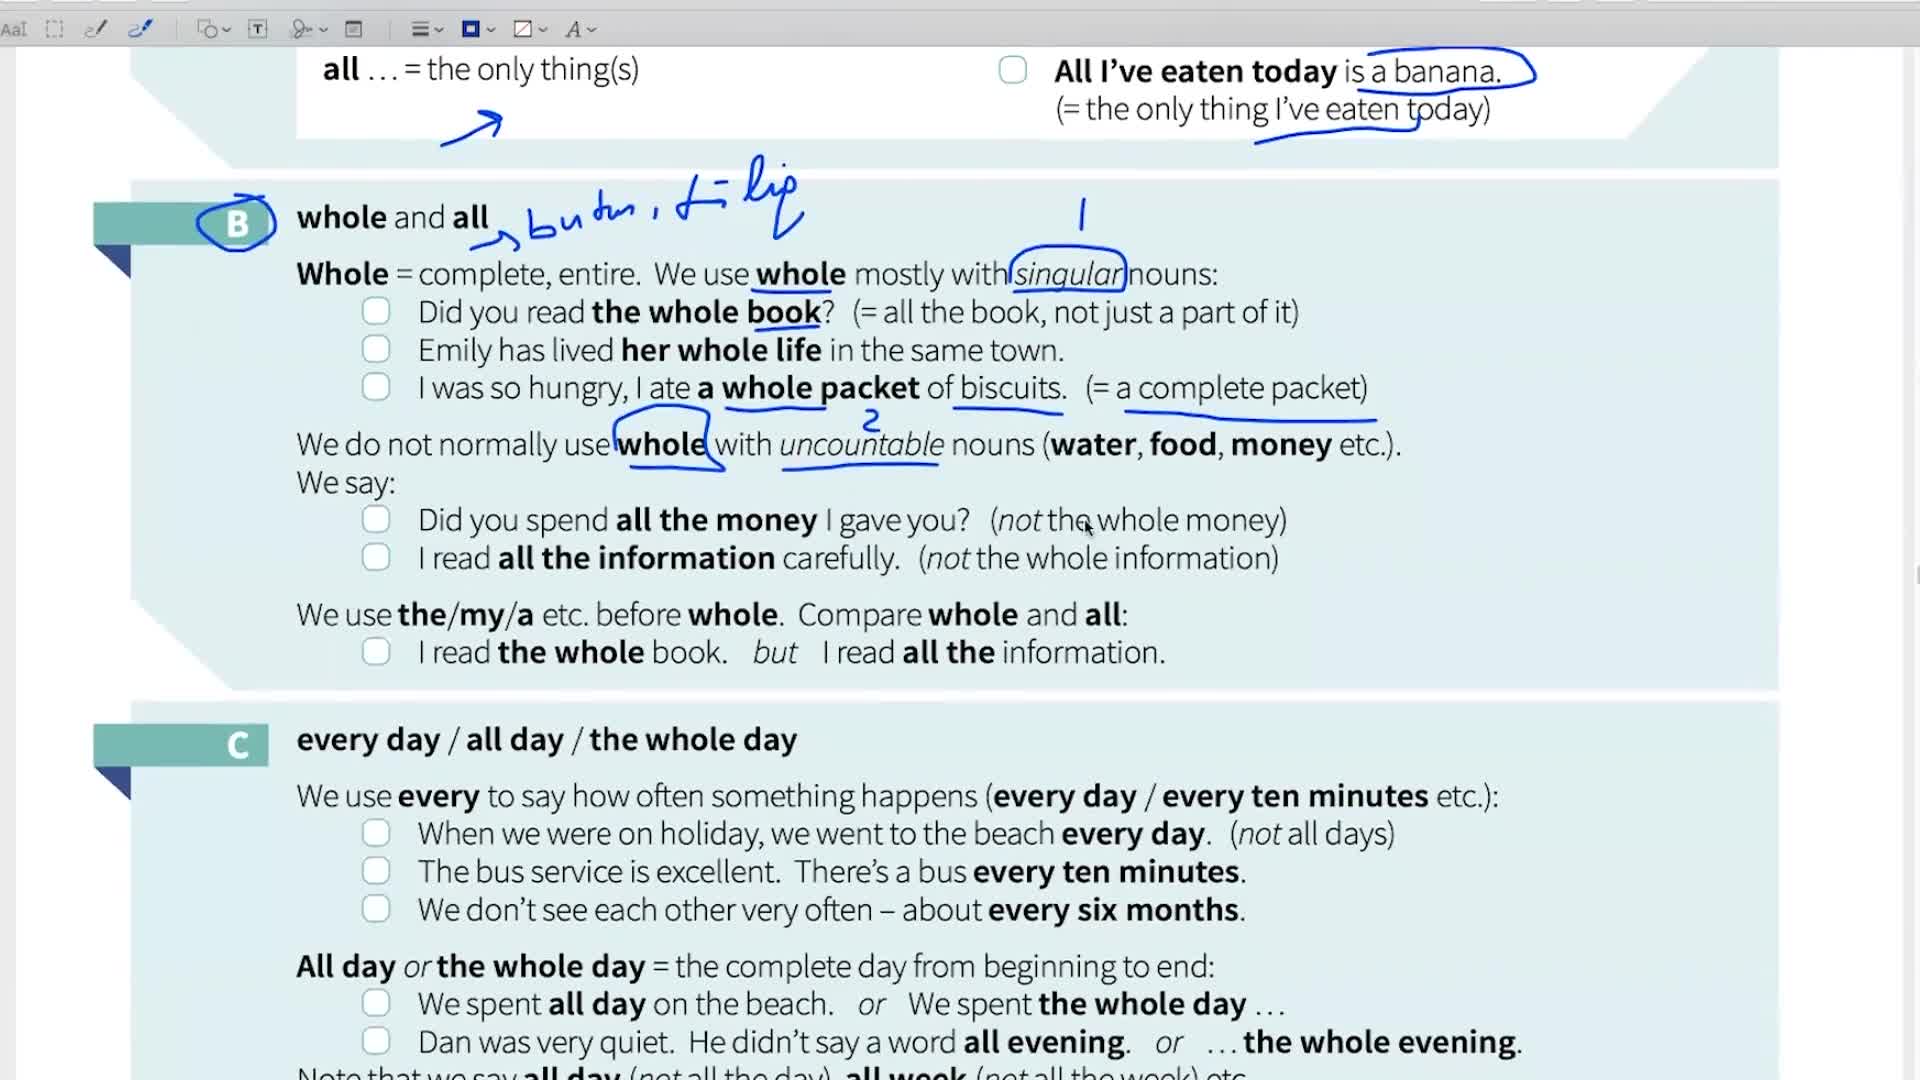Activate the Draw pen tool
The image size is (1920, 1080).
click(140, 29)
